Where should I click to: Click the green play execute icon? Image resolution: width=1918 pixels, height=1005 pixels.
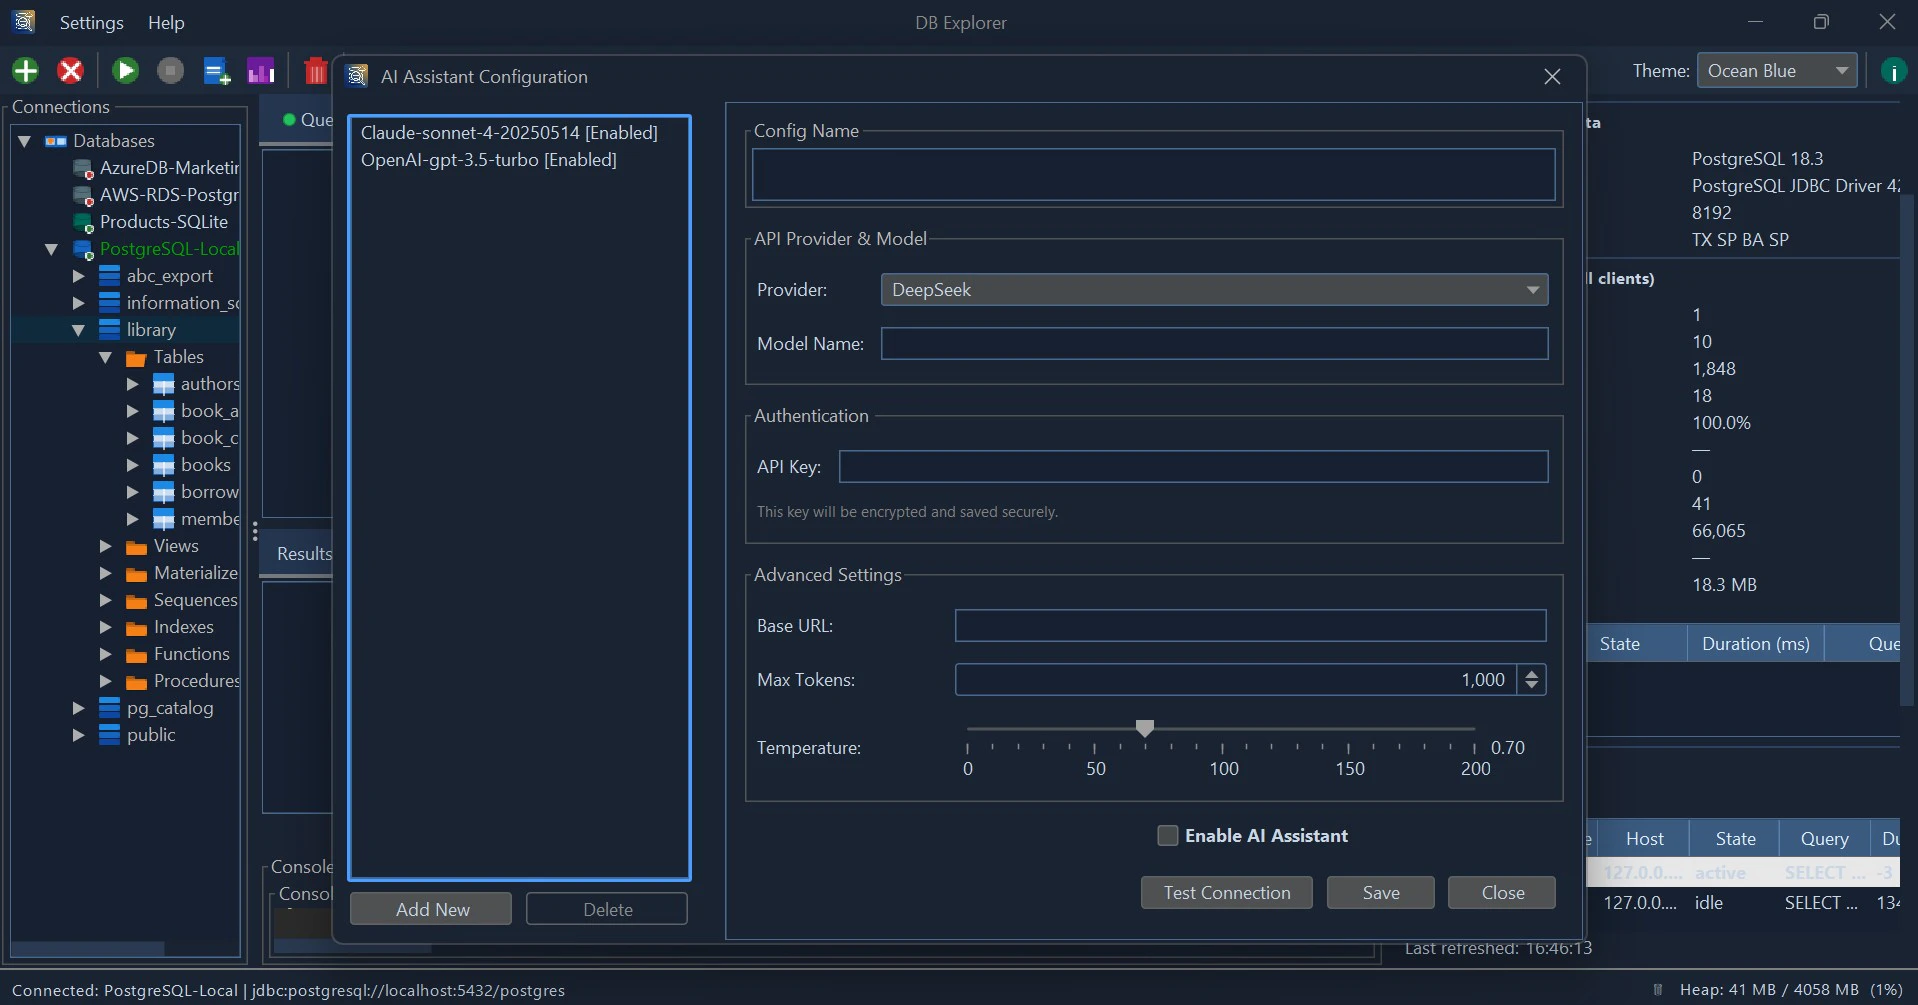point(124,70)
